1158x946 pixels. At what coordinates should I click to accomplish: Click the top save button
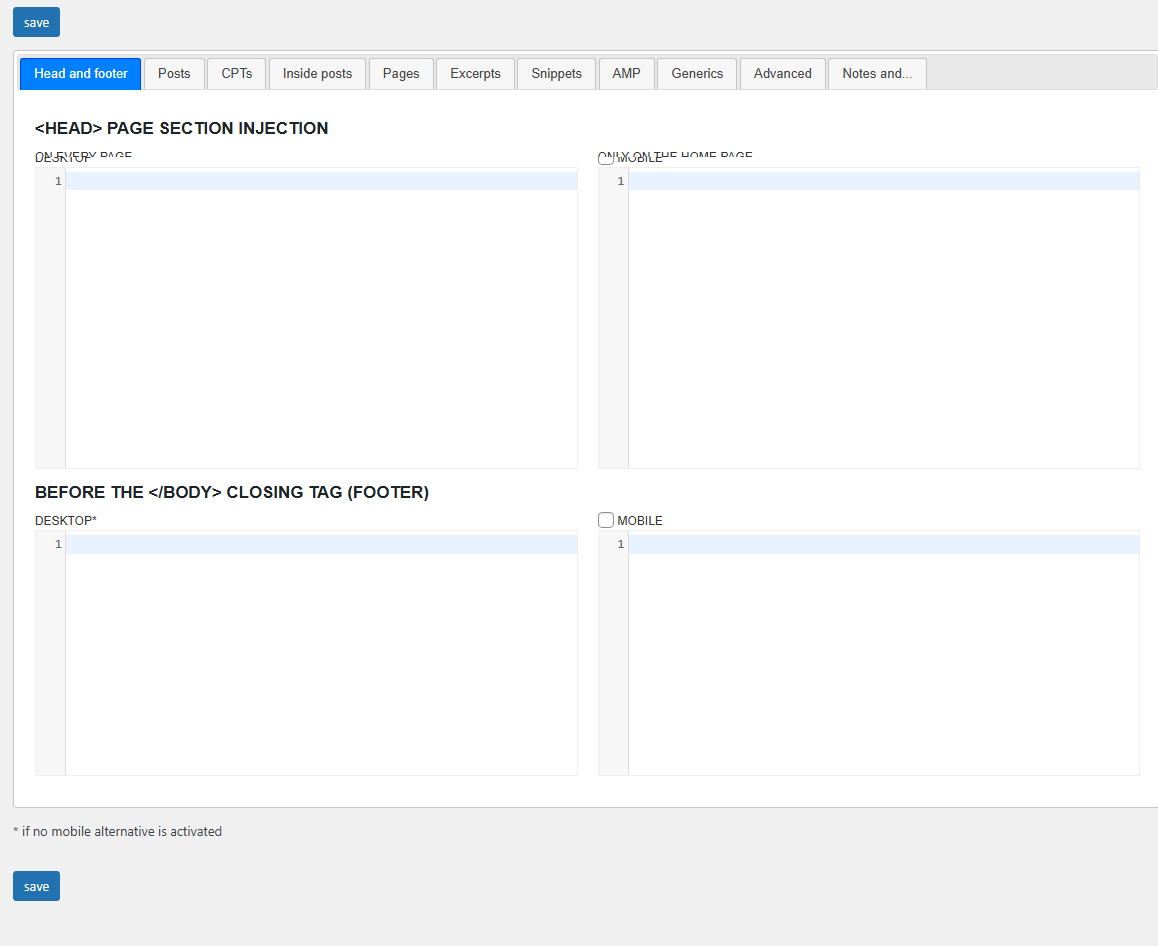36,21
